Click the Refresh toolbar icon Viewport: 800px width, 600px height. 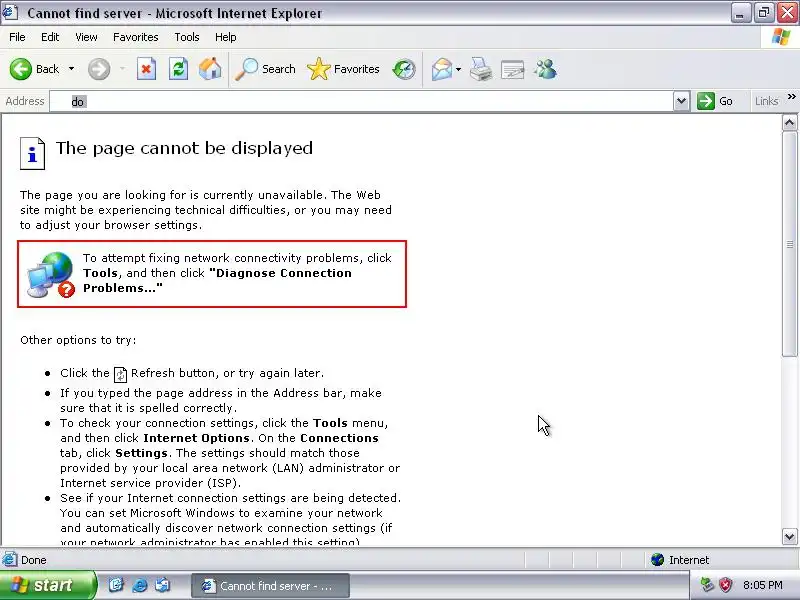pyautogui.click(x=179, y=69)
